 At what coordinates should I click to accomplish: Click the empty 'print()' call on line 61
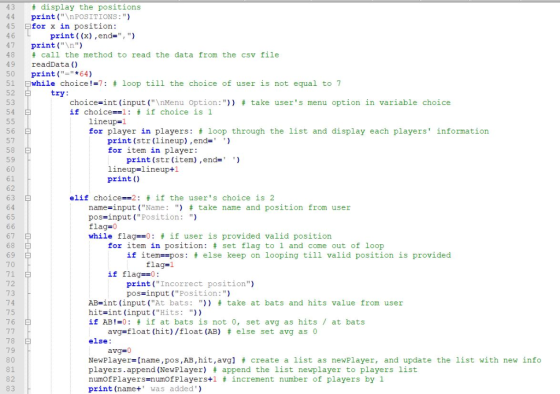[124, 179]
